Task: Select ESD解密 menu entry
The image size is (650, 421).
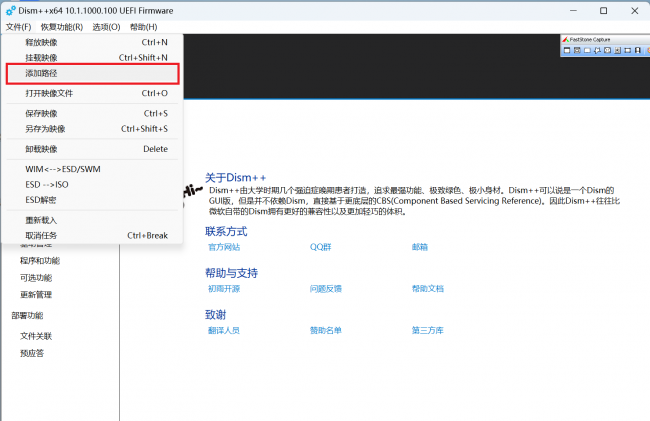Action: click(x=93, y=200)
